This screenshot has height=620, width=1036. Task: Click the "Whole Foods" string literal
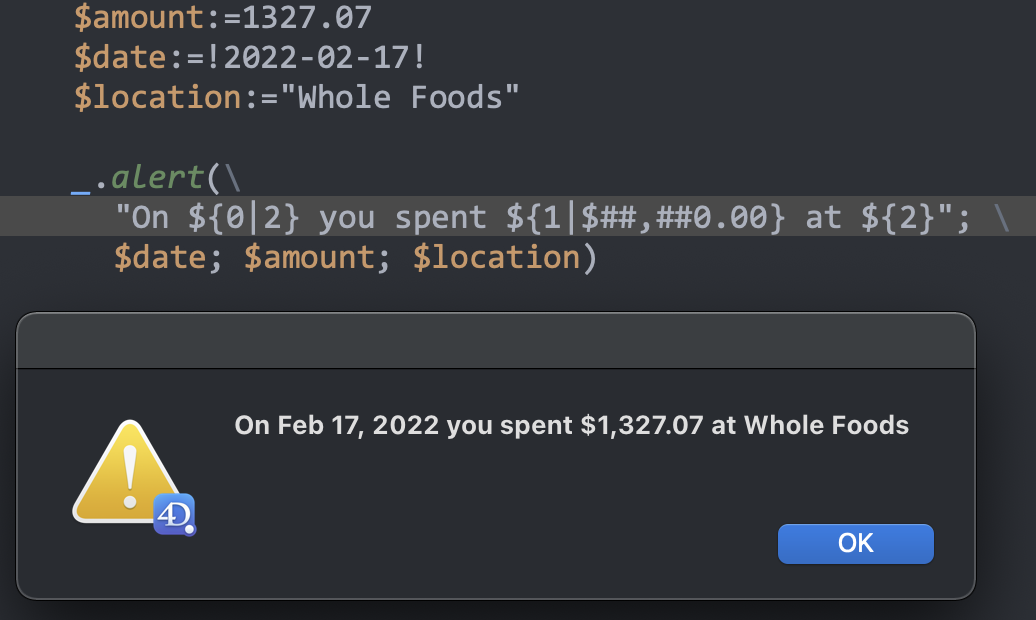[408, 97]
